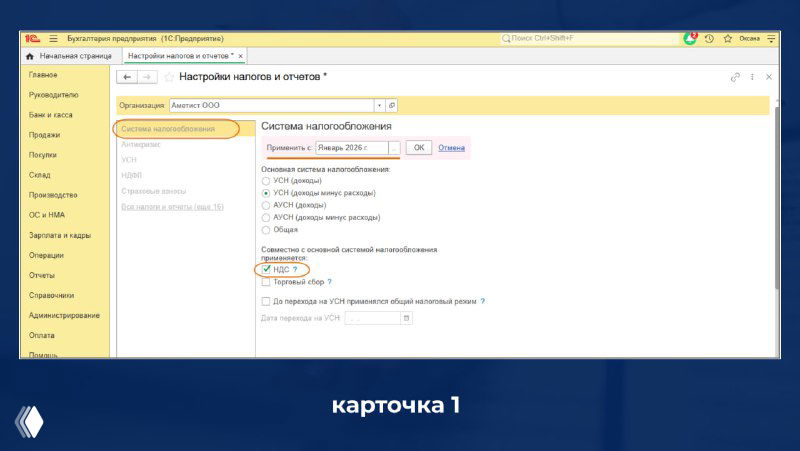Switch to Начальная страница tab
Viewport: 800px width, 451px height.
click(x=70, y=56)
